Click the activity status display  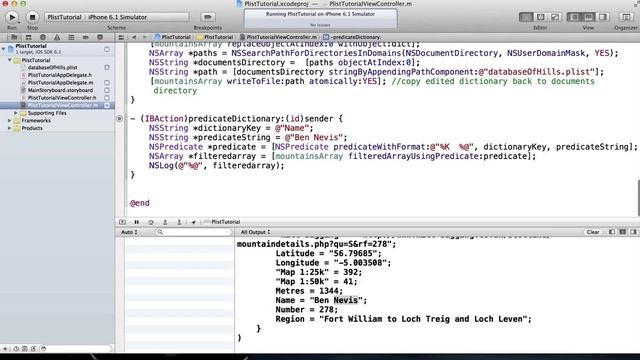320,19
